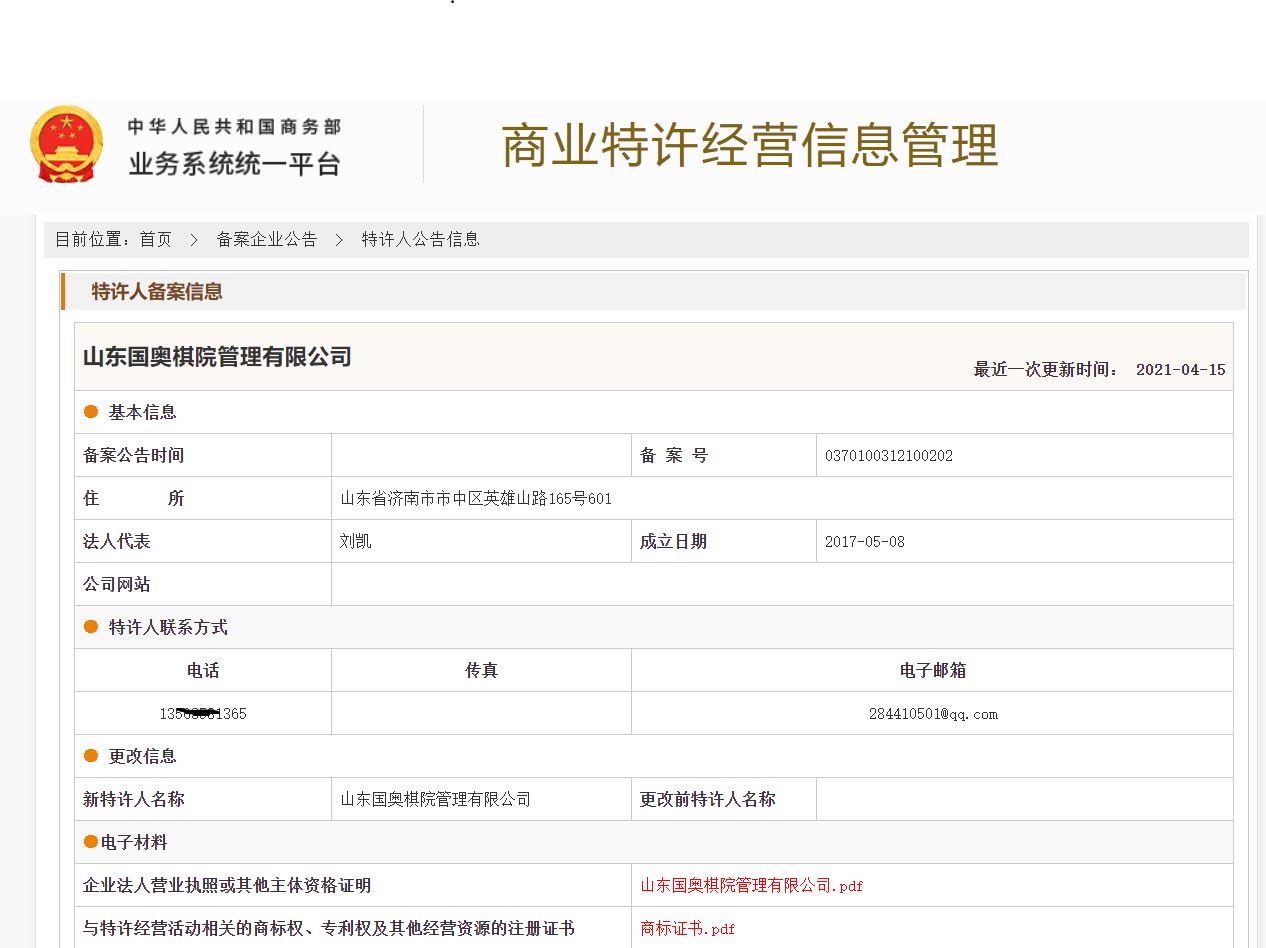Viewport: 1266px width, 948px height.
Task: Click the national emblem logo
Action: 66,145
